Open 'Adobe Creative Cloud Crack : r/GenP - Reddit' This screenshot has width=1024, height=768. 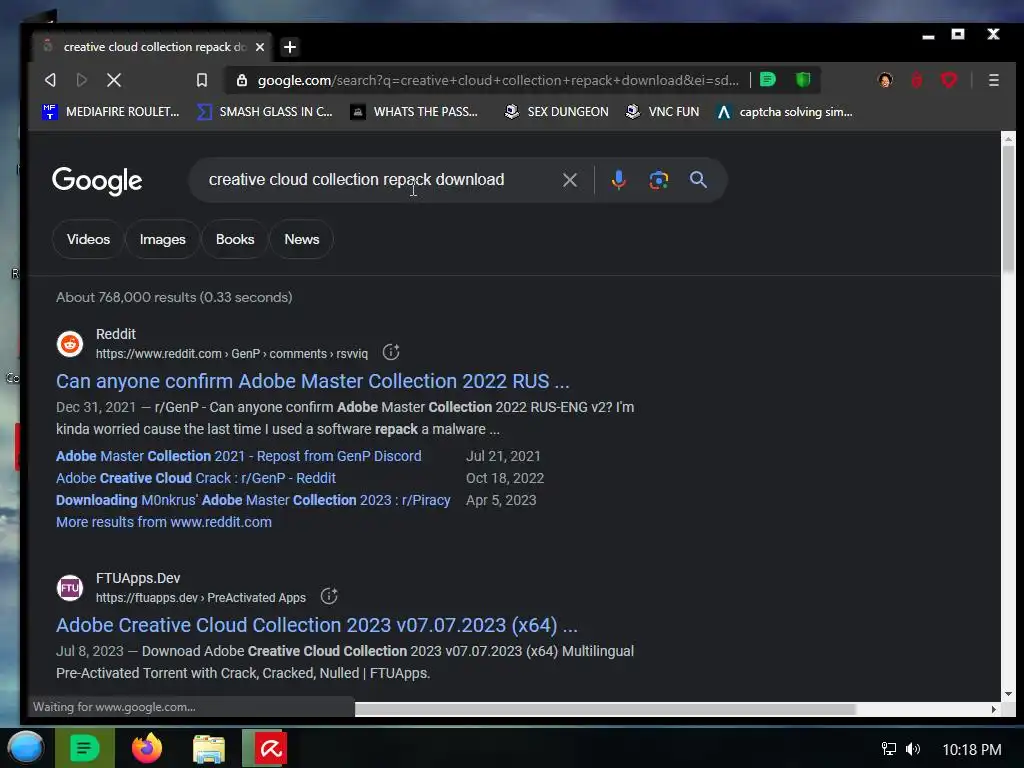tap(196, 478)
